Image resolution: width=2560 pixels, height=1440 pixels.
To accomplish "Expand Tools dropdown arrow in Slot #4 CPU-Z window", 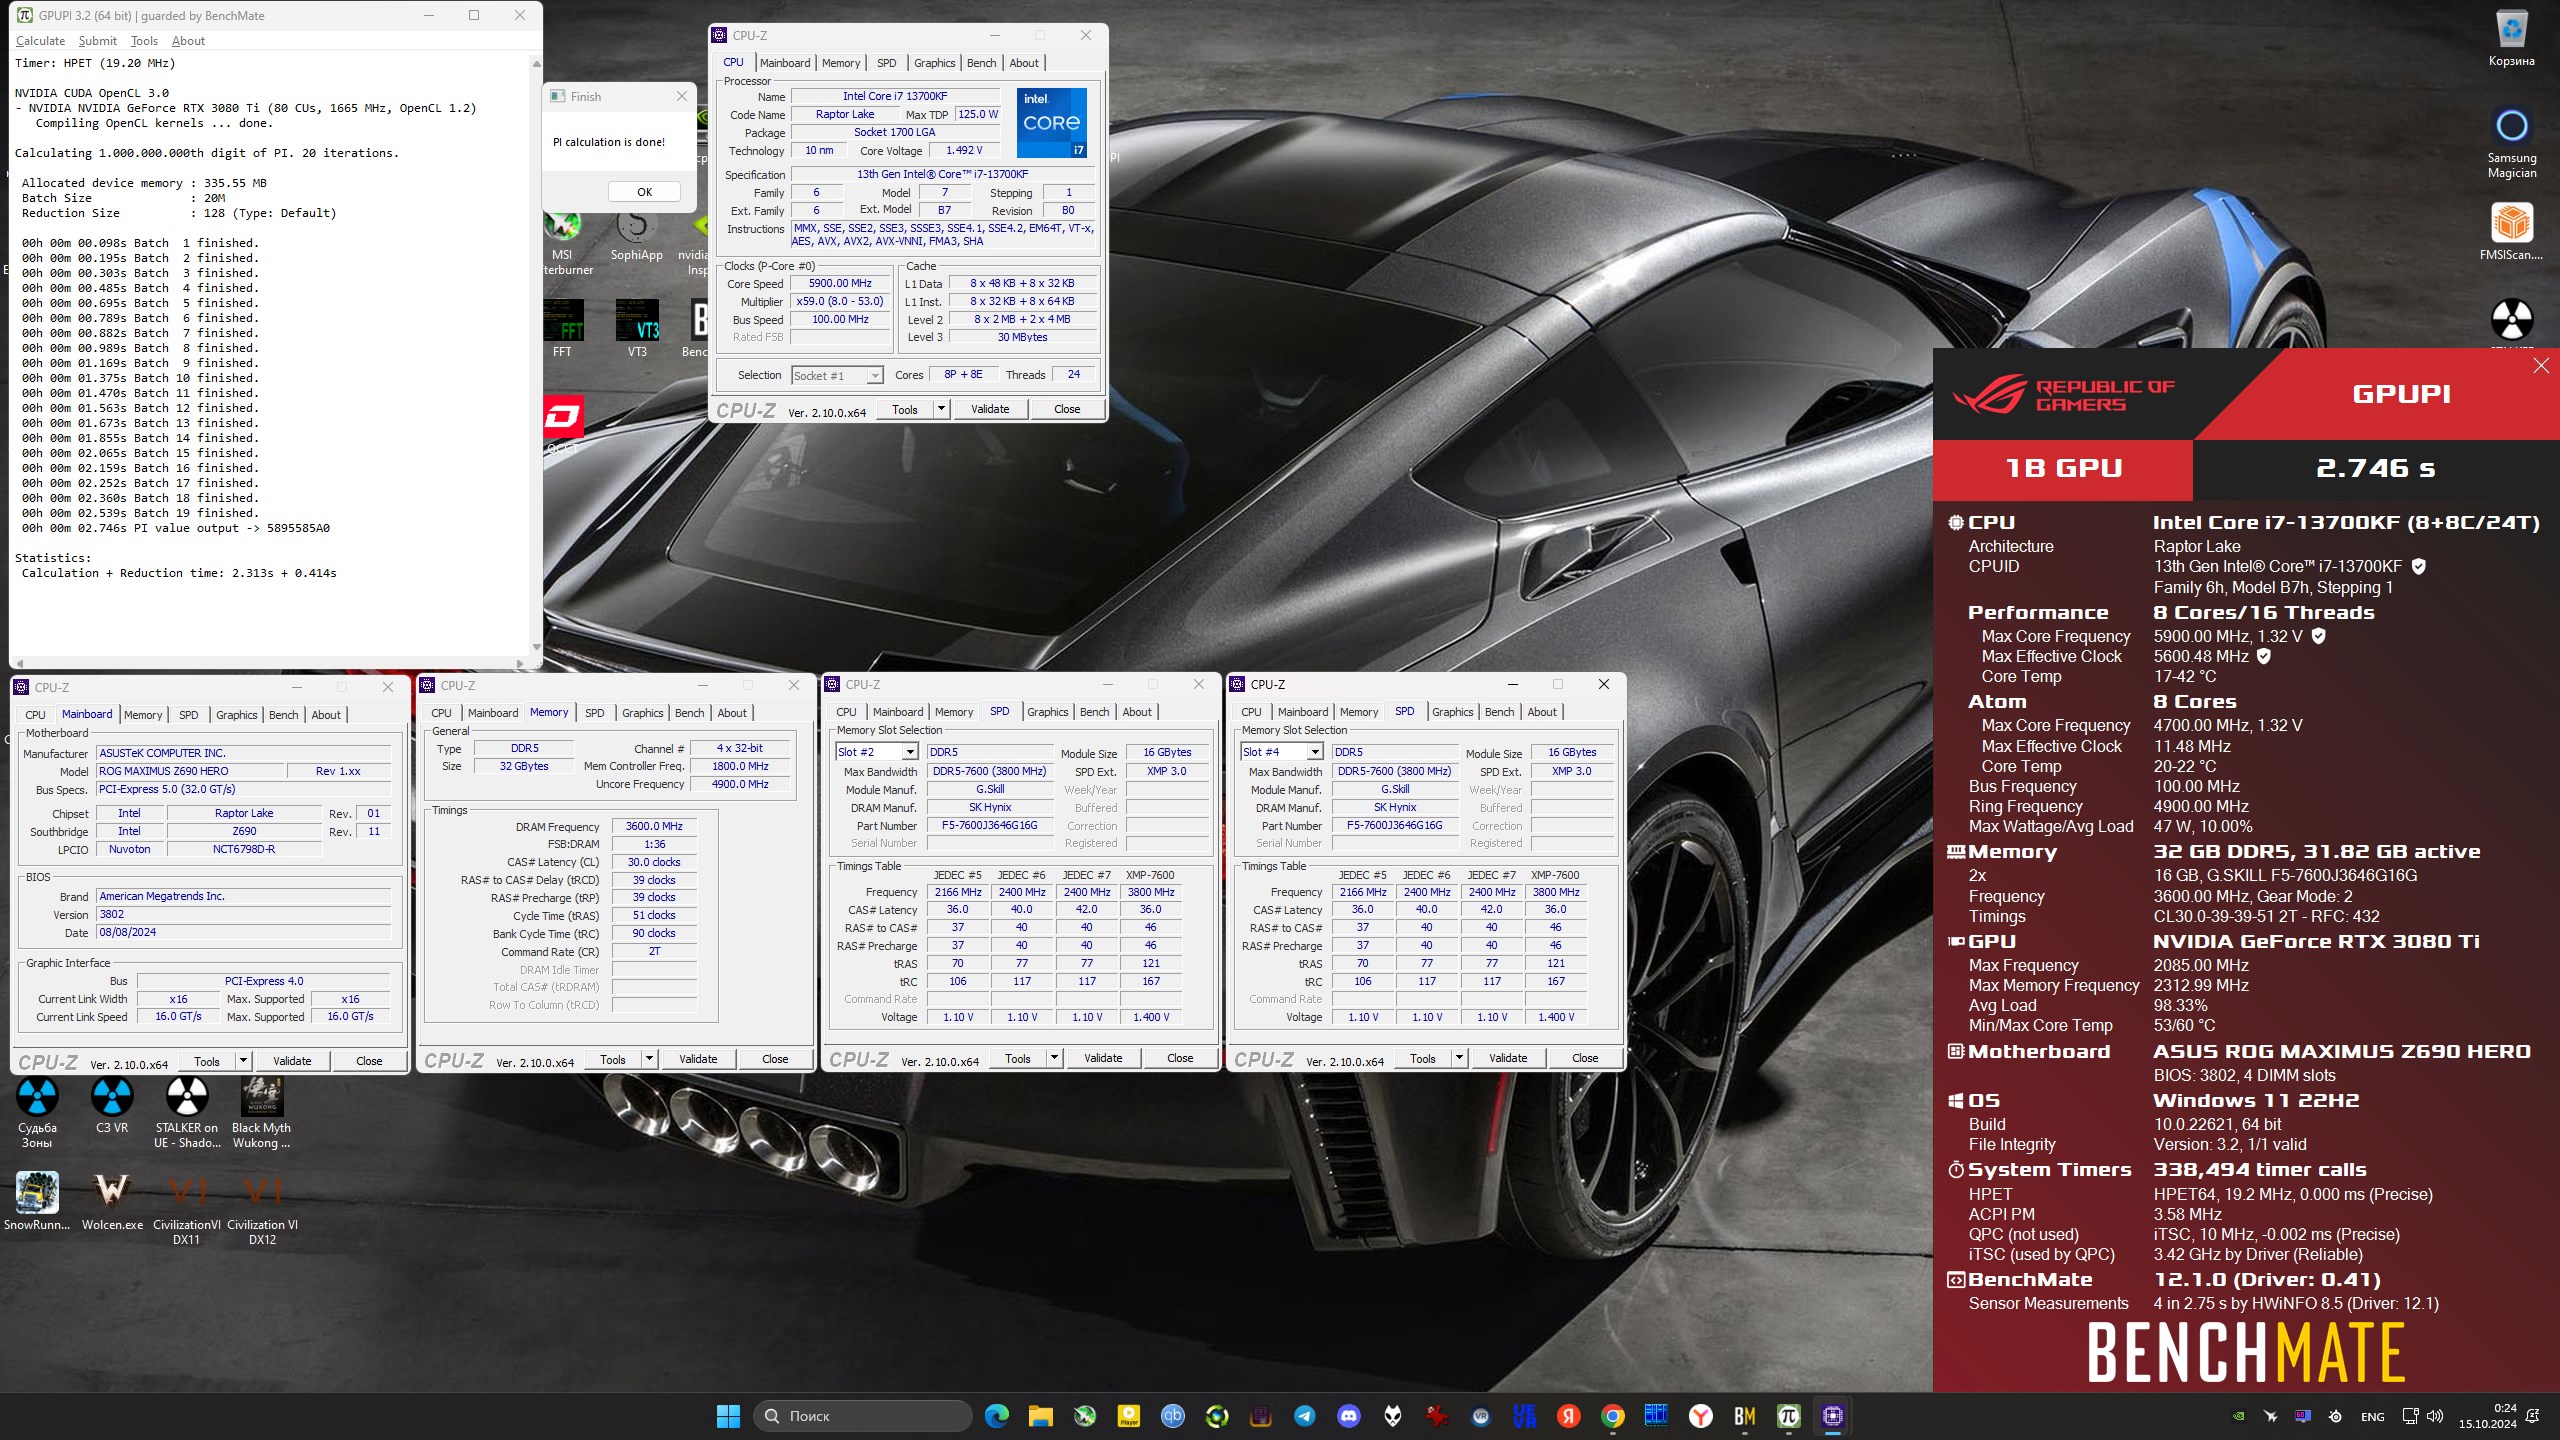I will coord(1459,1058).
